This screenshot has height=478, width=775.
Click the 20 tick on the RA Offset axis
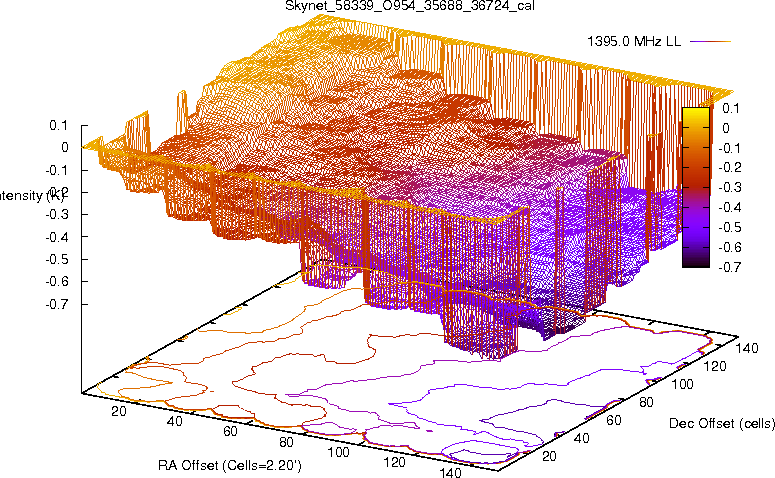tap(119, 411)
